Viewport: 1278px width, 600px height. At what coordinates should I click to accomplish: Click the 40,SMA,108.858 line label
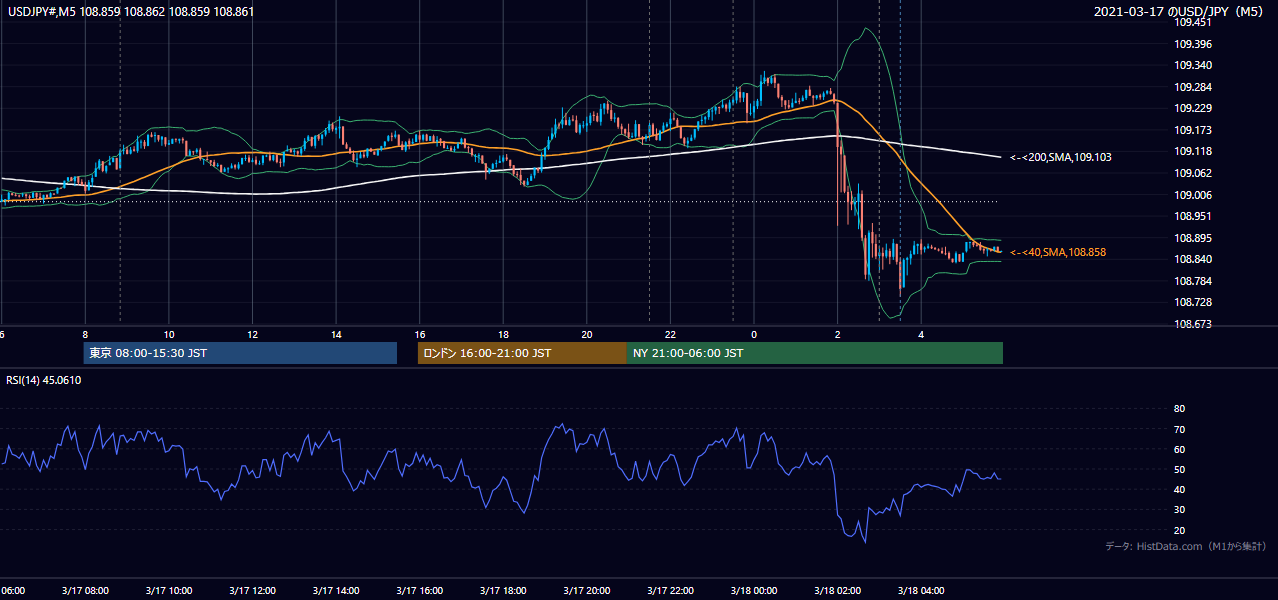1059,252
